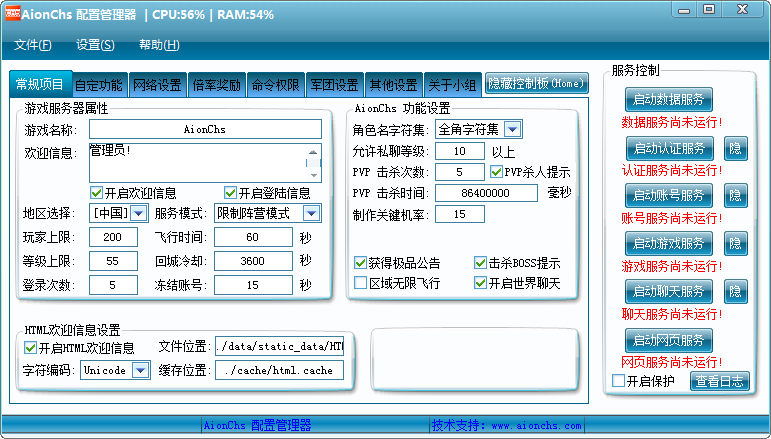Open the 角色名字符集 dropdown
The height and width of the screenshot is (439, 771).
pos(512,129)
